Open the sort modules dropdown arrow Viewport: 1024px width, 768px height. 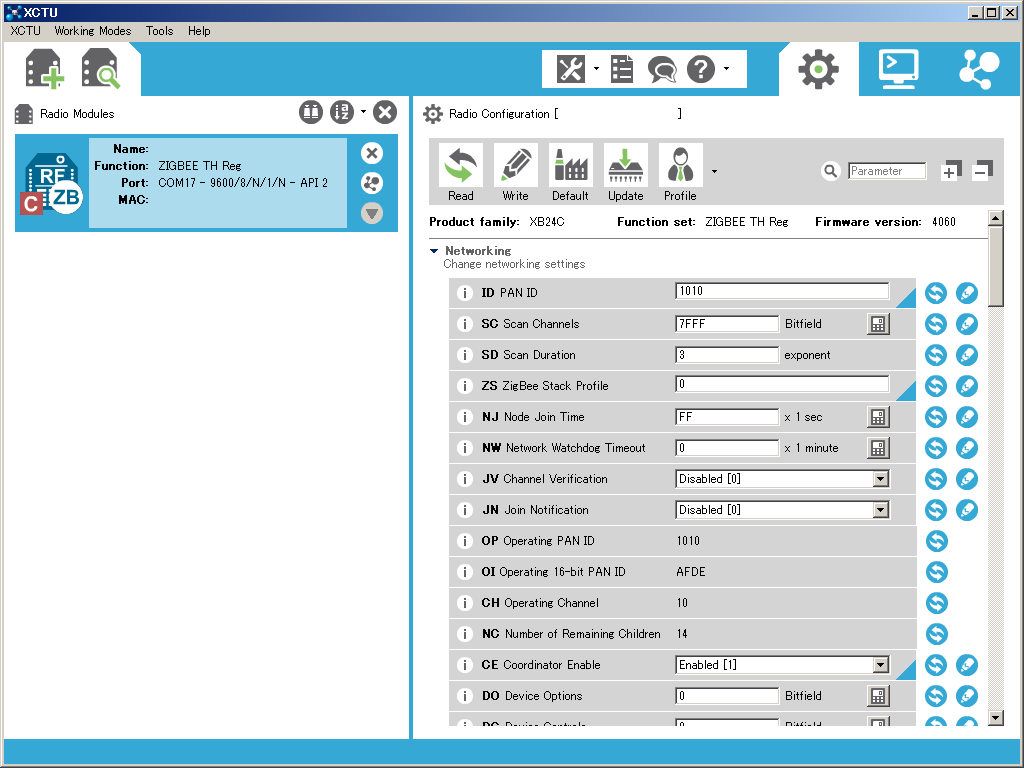point(363,112)
